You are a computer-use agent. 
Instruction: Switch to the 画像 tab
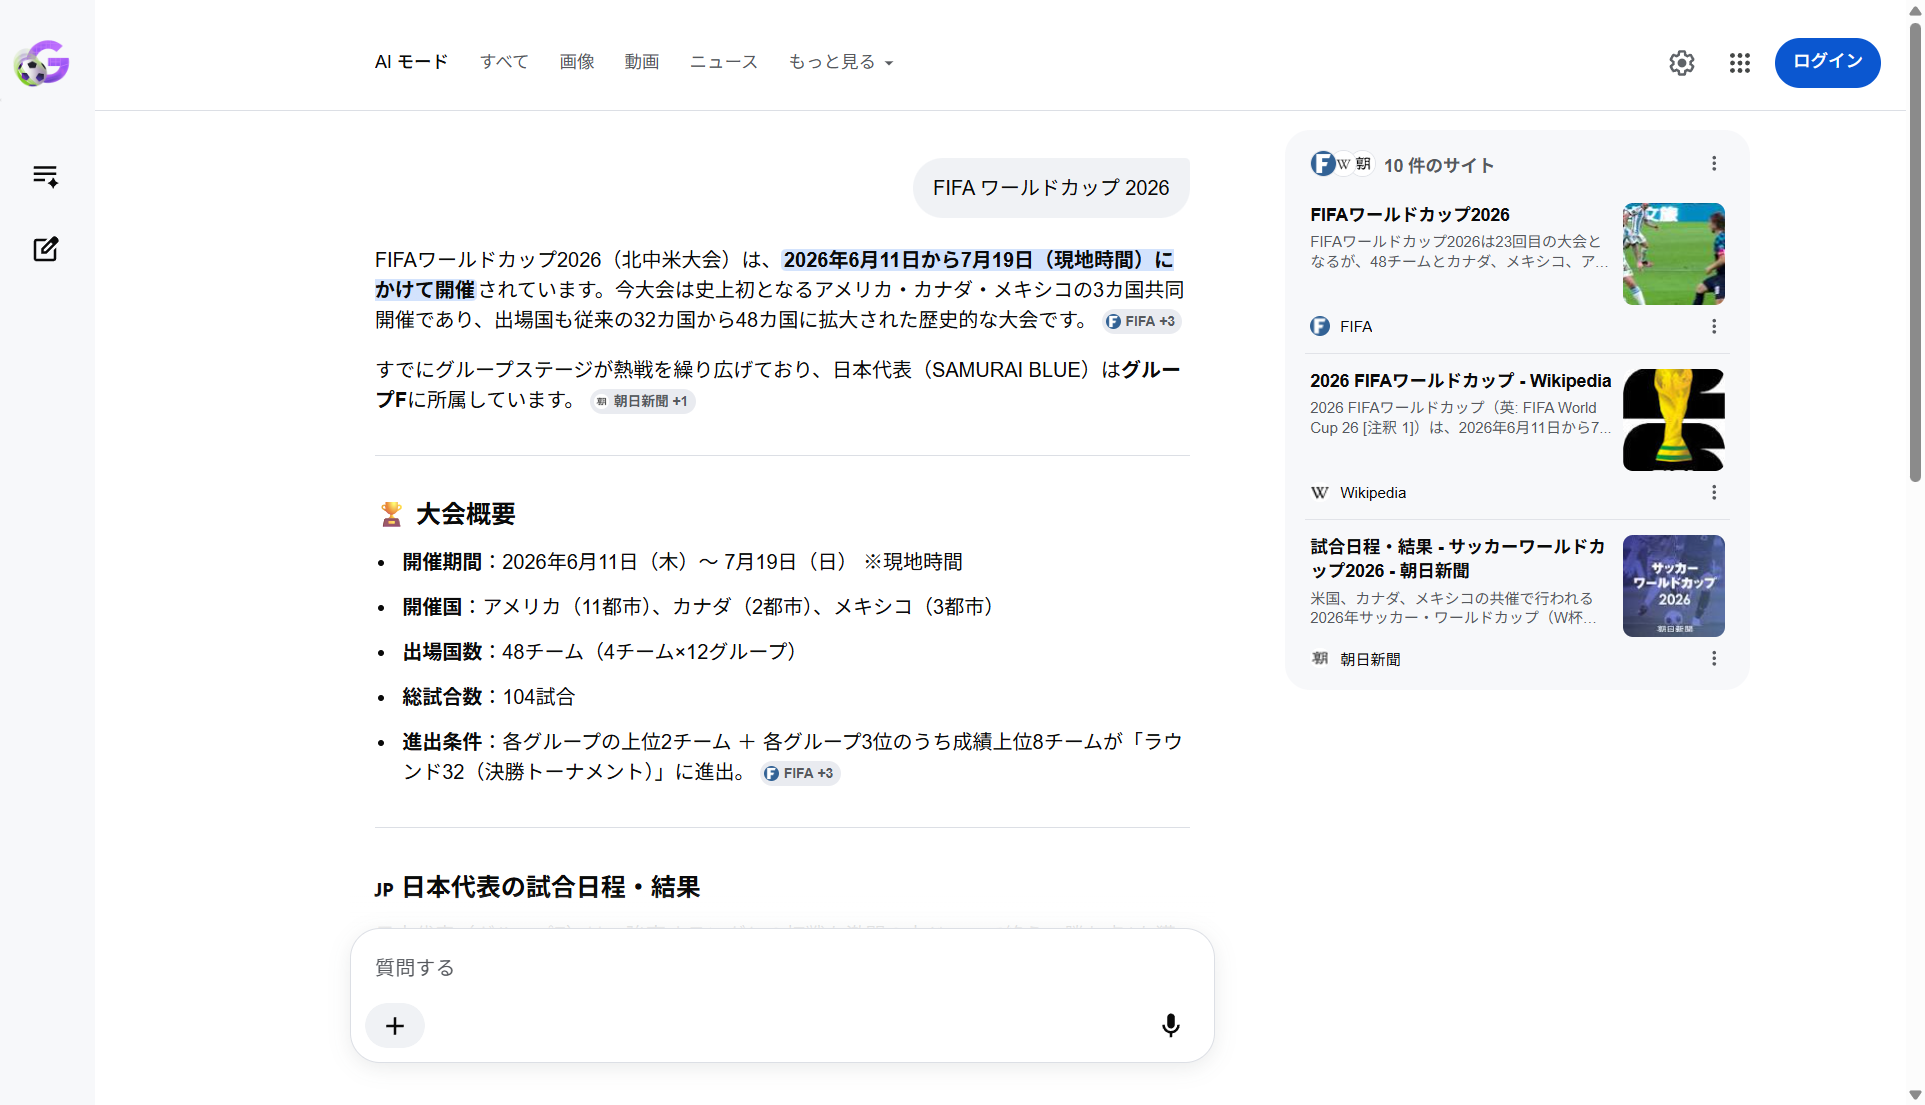tap(577, 62)
